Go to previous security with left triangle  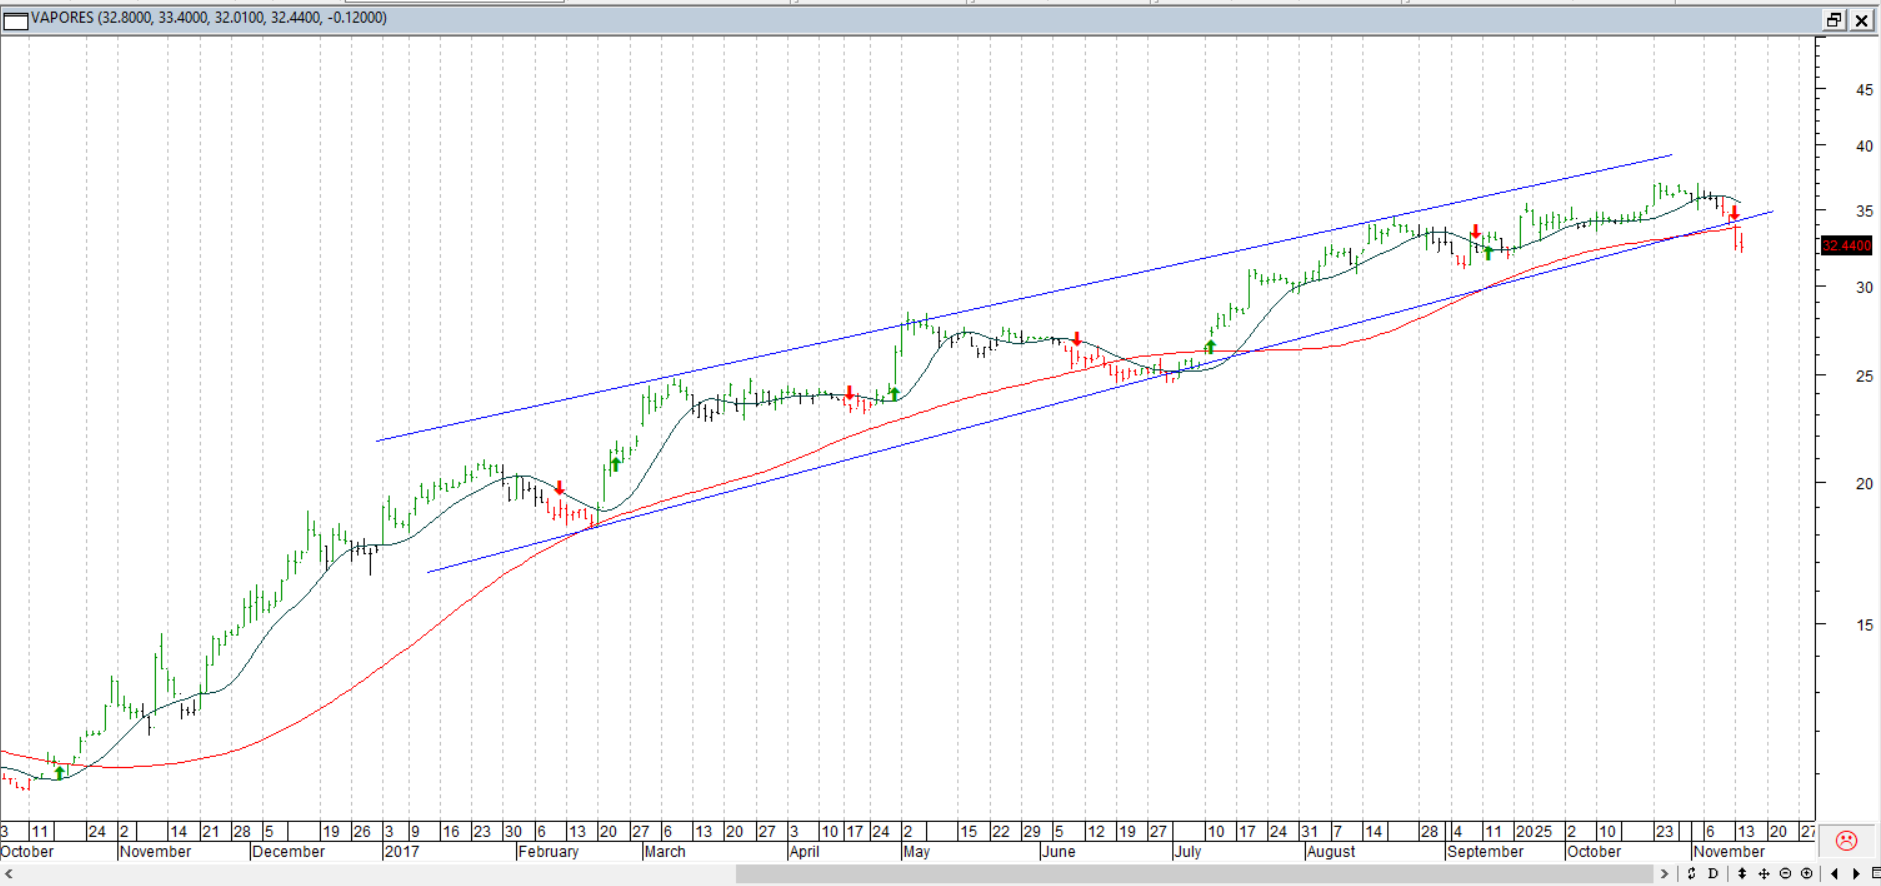click(x=1834, y=873)
